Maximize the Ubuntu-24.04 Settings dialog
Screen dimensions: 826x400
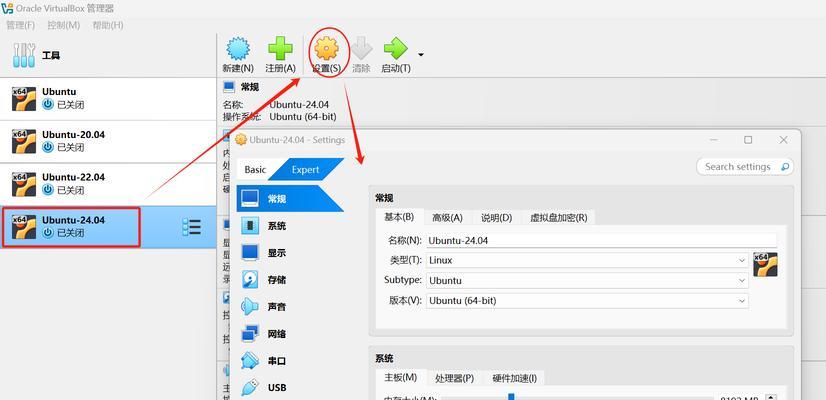point(748,140)
